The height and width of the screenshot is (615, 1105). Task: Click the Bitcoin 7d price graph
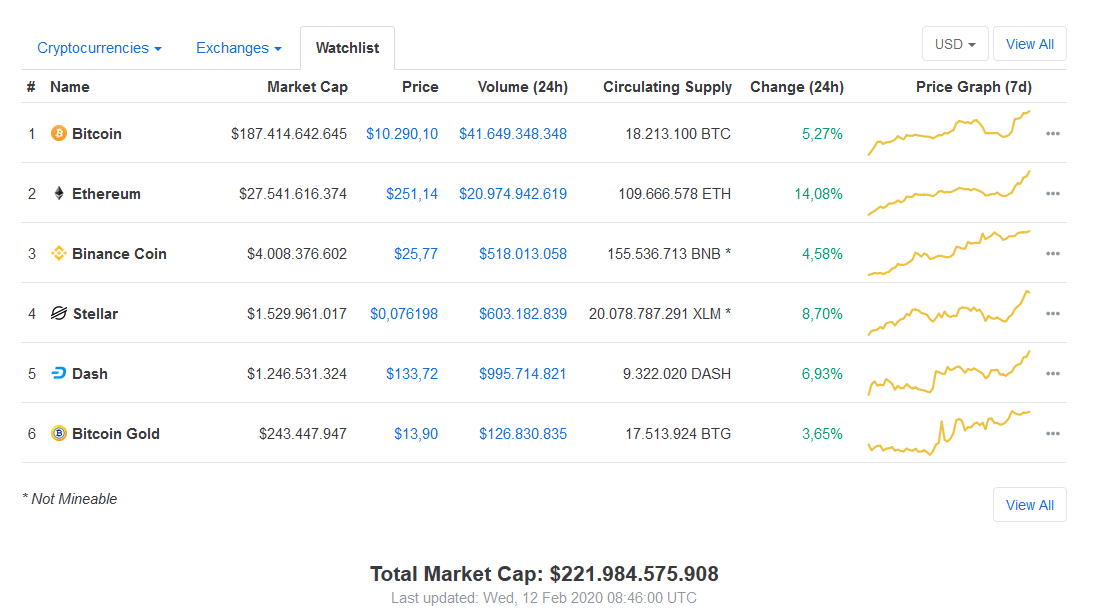(949, 133)
